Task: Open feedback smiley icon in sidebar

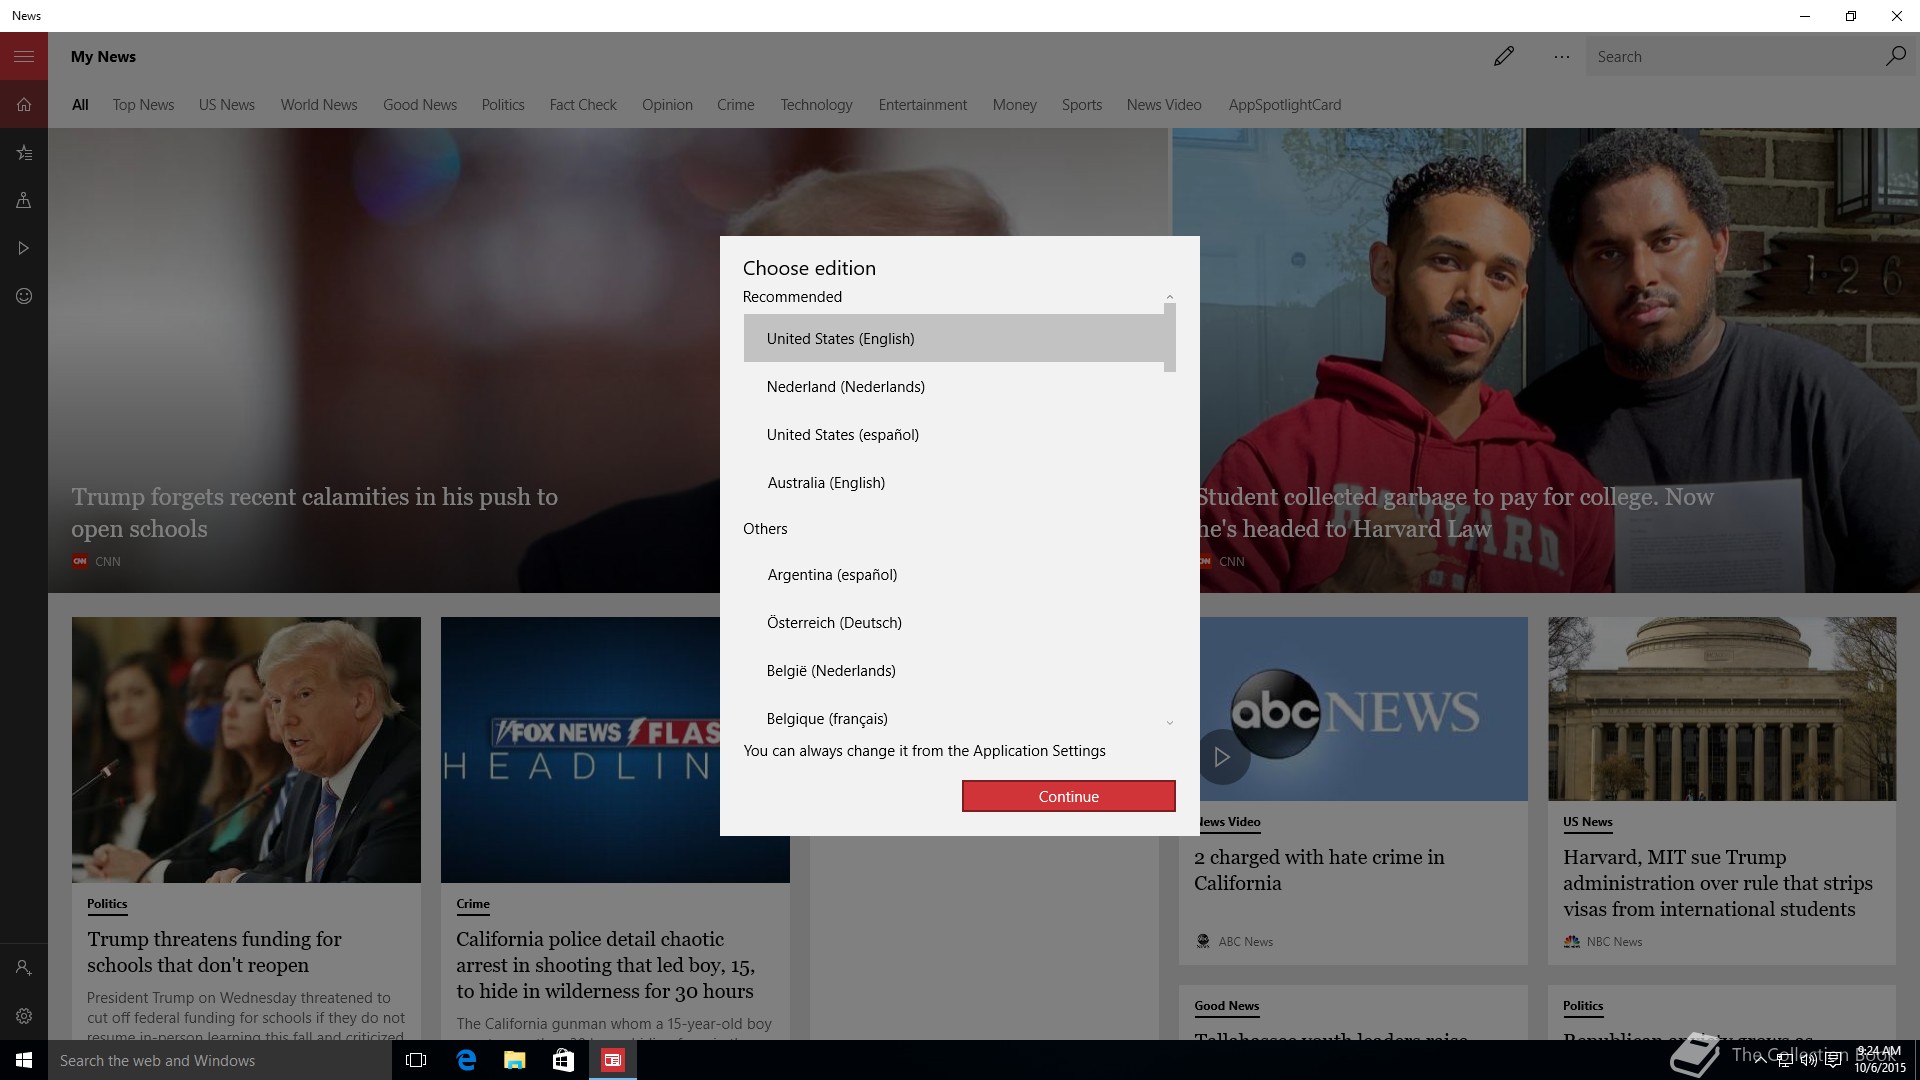Action: [x=24, y=296]
